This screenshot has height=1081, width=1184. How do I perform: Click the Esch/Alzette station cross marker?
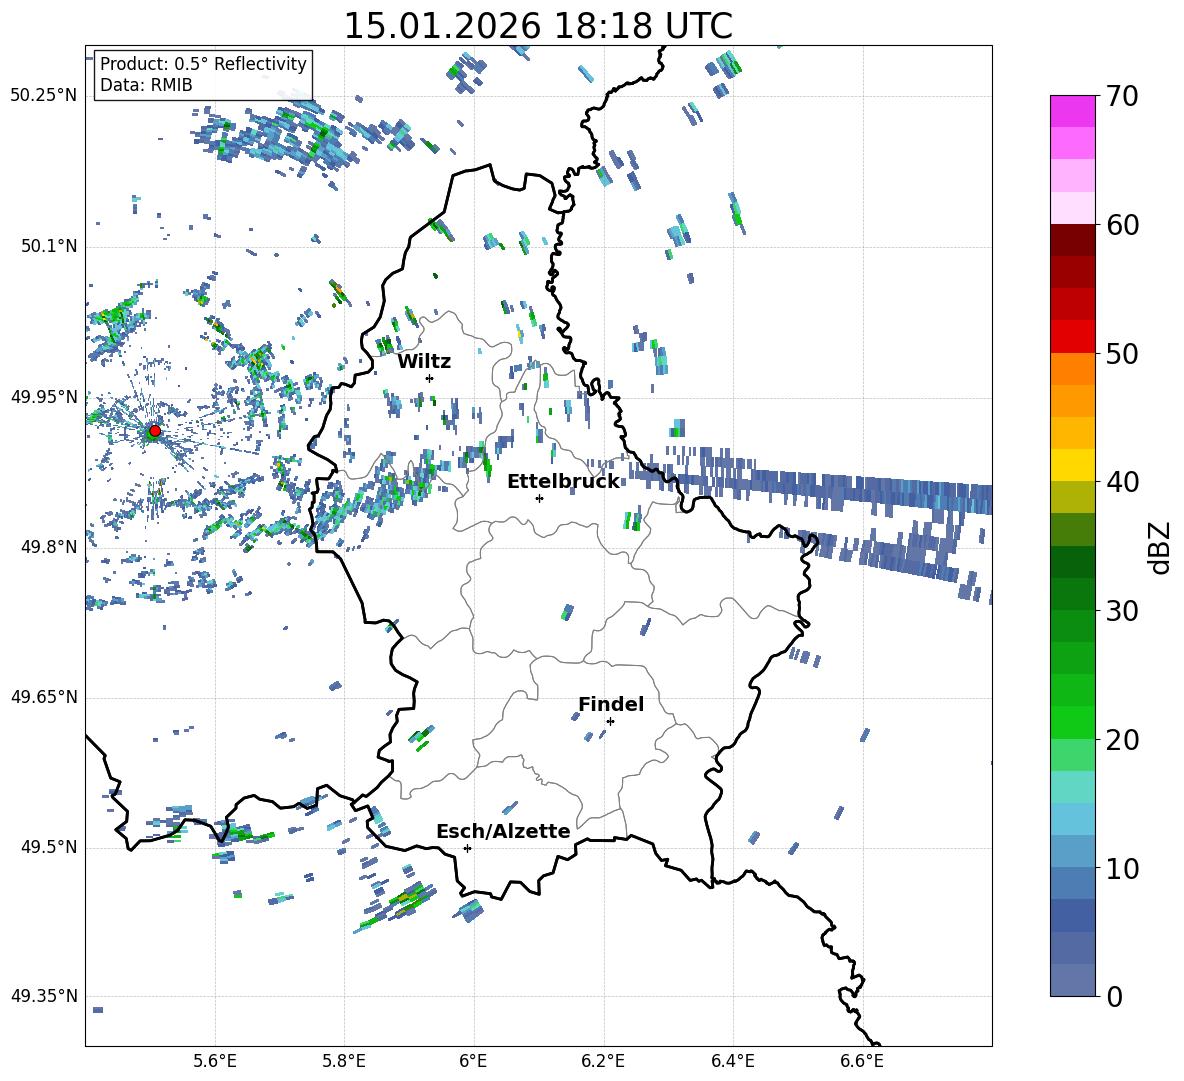click(467, 848)
